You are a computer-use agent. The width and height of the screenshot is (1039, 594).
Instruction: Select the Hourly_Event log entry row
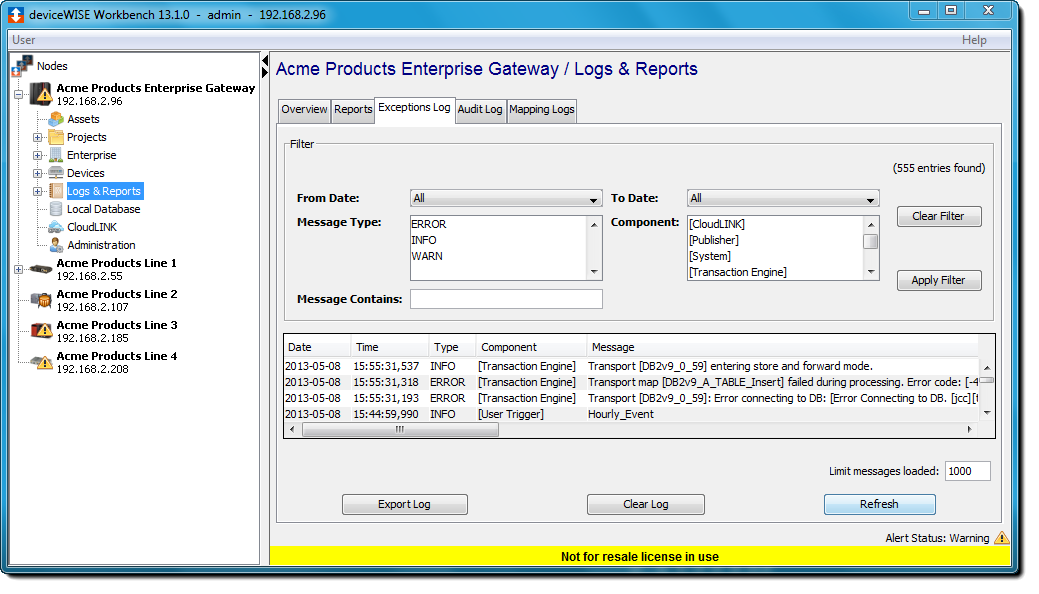pyautogui.click(x=631, y=414)
